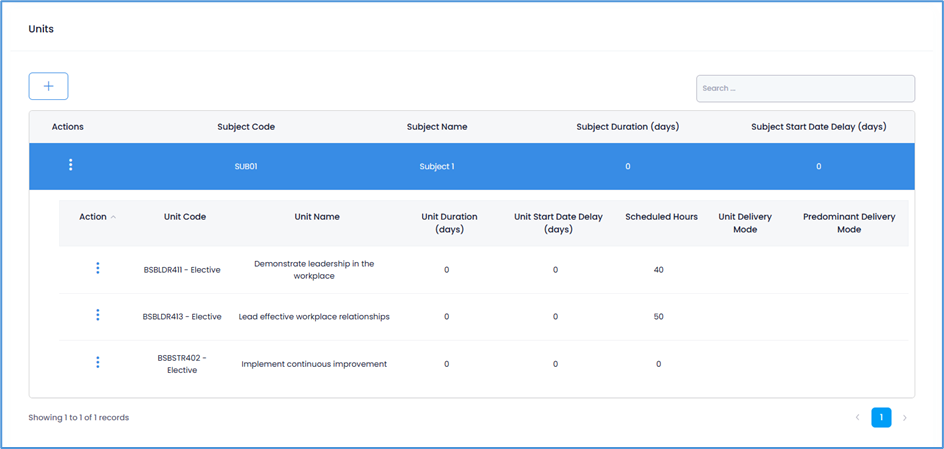The width and height of the screenshot is (944, 449).
Task: Click the Scheduled Hours column header
Action: tap(659, 217)
